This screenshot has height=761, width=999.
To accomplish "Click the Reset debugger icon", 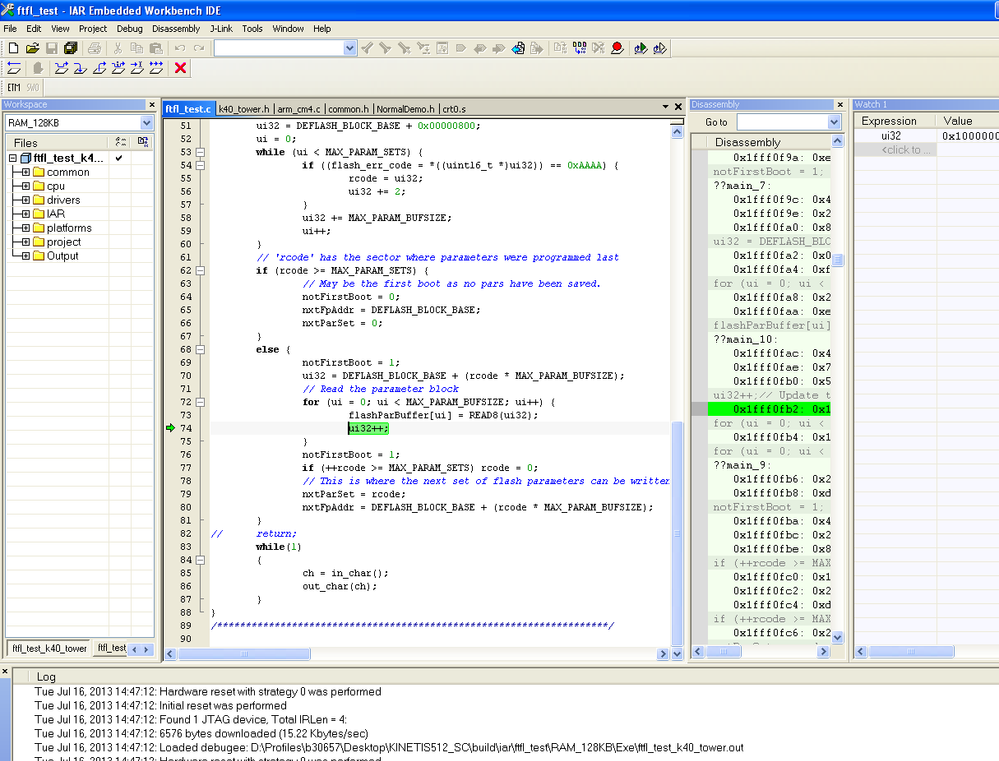I will tap(14, 68).
